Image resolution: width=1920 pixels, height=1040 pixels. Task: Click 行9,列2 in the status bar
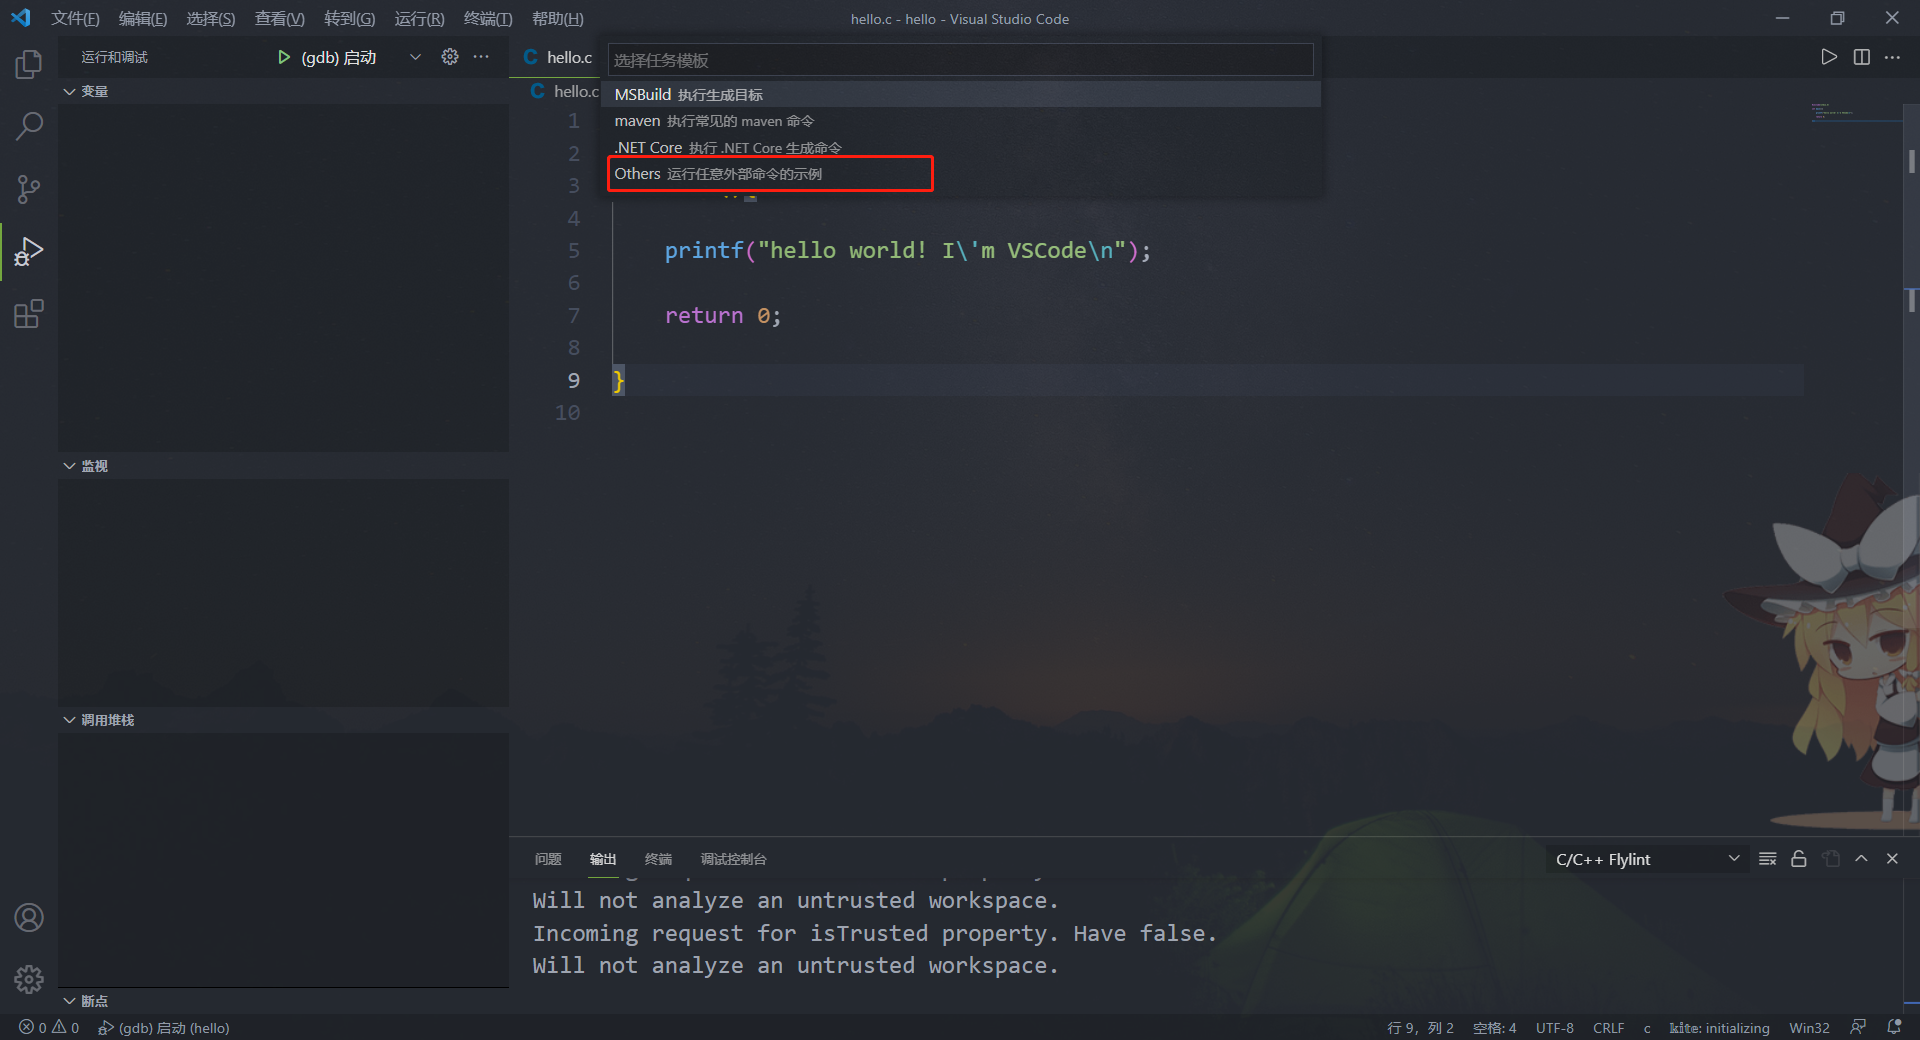click(1419, 1027)
